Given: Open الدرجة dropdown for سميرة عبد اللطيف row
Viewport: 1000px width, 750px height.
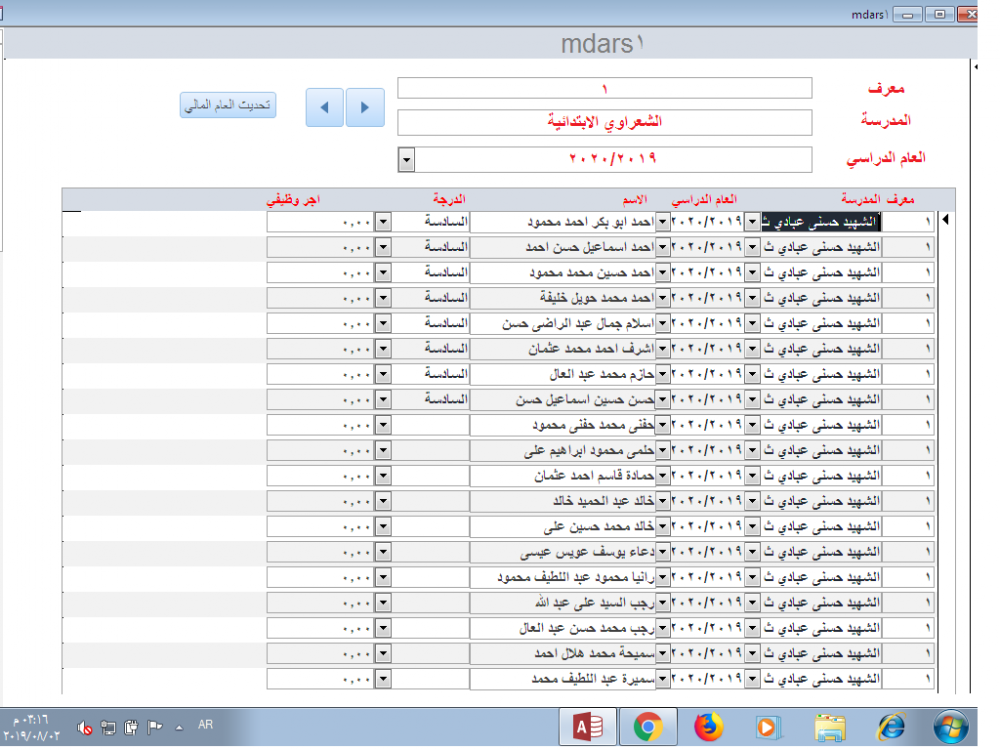Looking at the screenshot, I should (x=382, y=679).
